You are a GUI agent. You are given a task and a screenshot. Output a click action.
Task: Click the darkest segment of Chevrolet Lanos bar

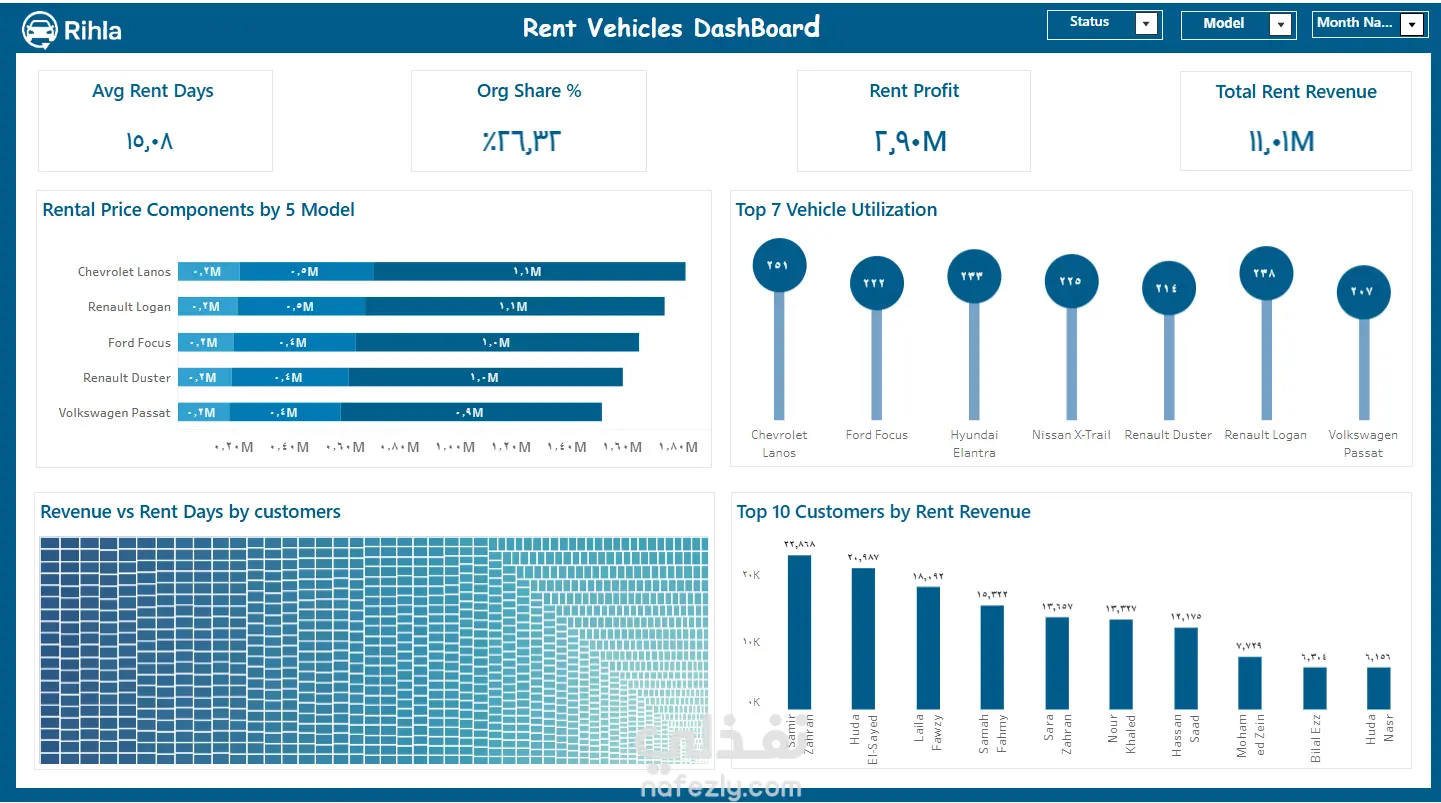[530, 271]
